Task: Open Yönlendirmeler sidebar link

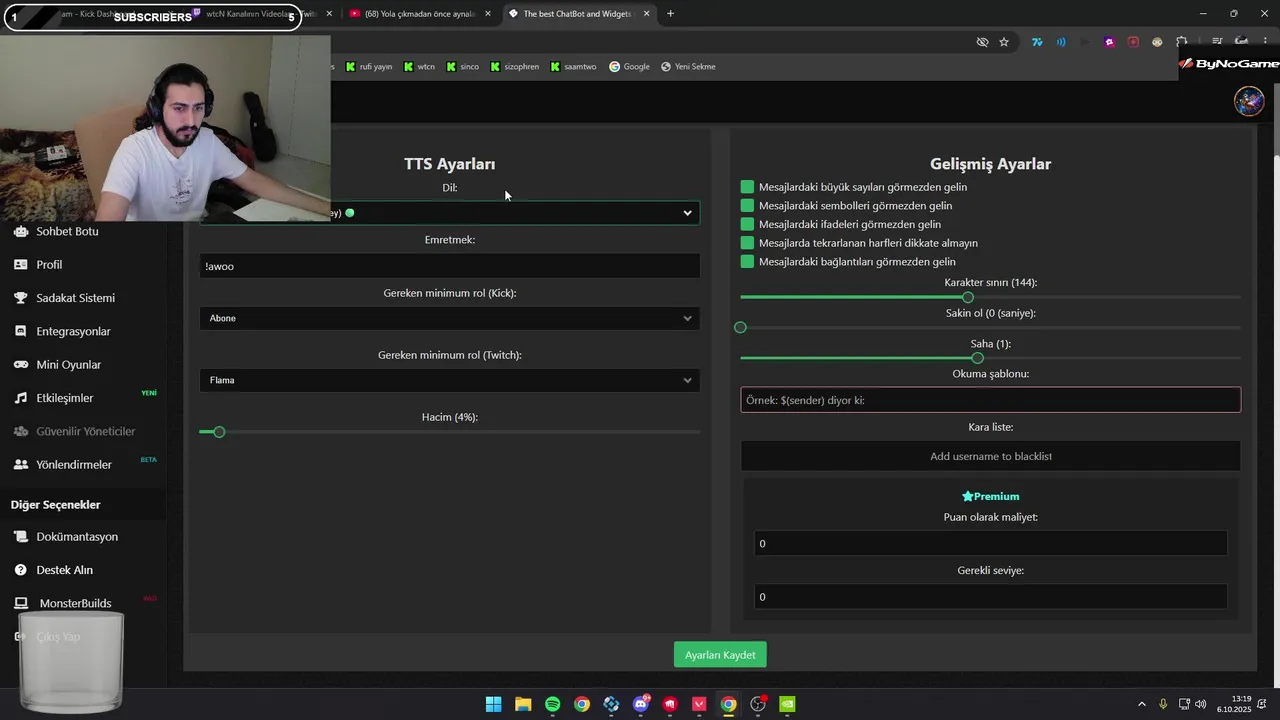Action: click(74, 465)
